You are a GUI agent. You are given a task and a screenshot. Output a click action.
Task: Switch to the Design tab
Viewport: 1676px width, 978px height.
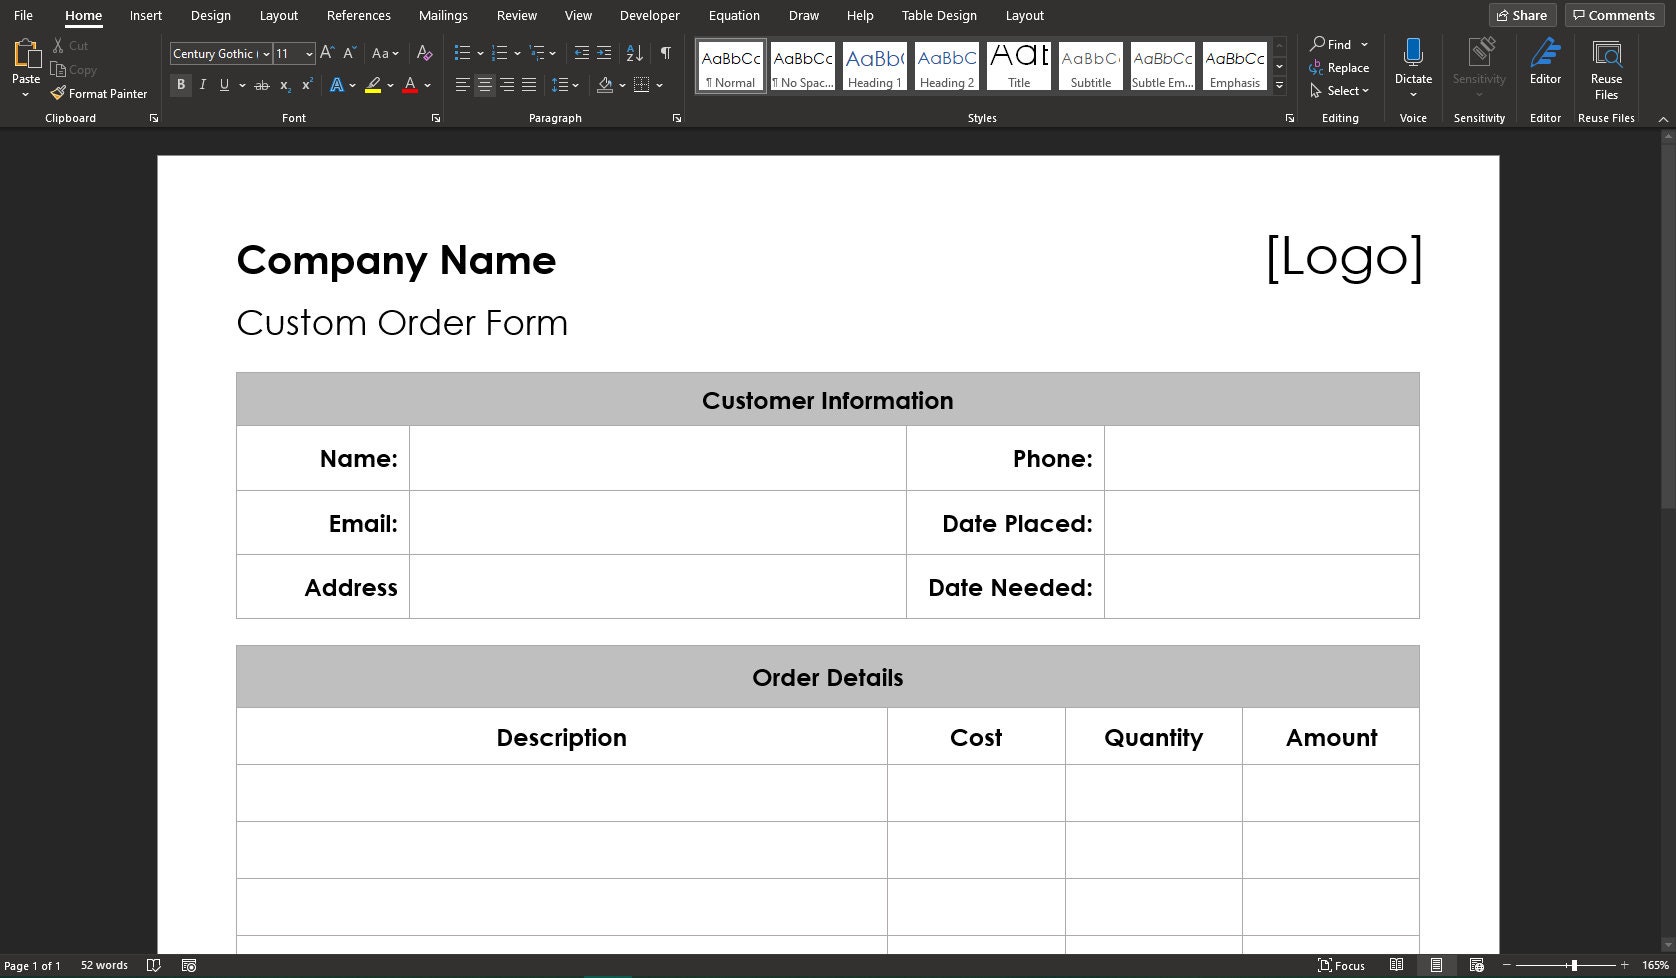[210, 15]
